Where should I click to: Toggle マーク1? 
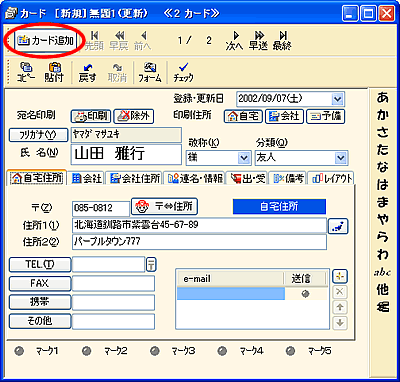(19, 351)
